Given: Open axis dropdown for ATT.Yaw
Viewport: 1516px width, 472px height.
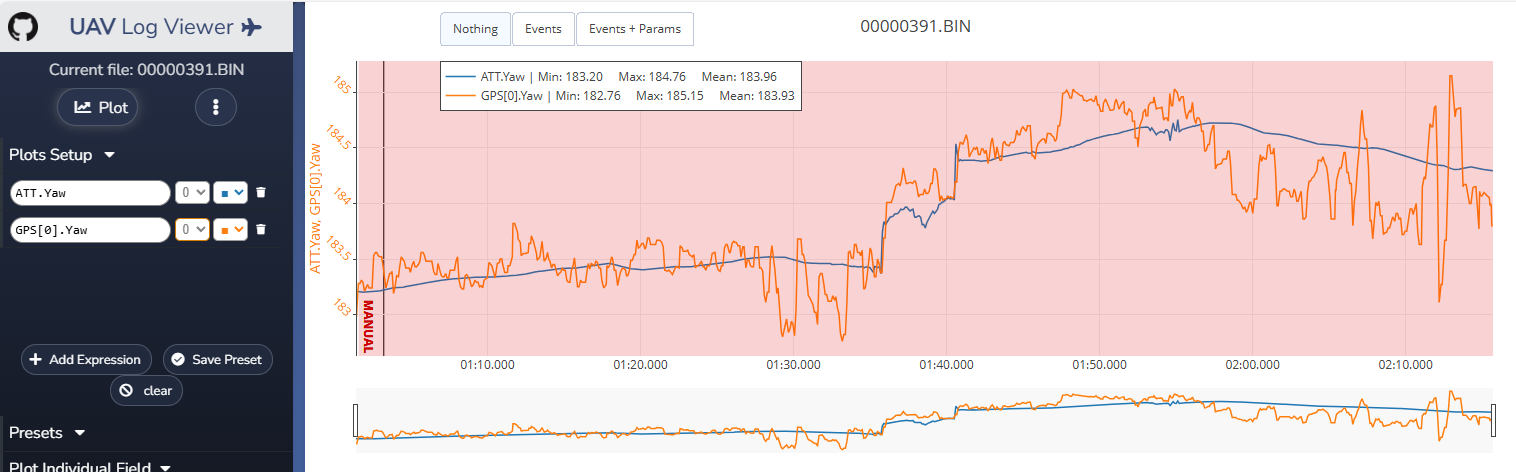Looking at the screenshot, I should tap(192, 192).
